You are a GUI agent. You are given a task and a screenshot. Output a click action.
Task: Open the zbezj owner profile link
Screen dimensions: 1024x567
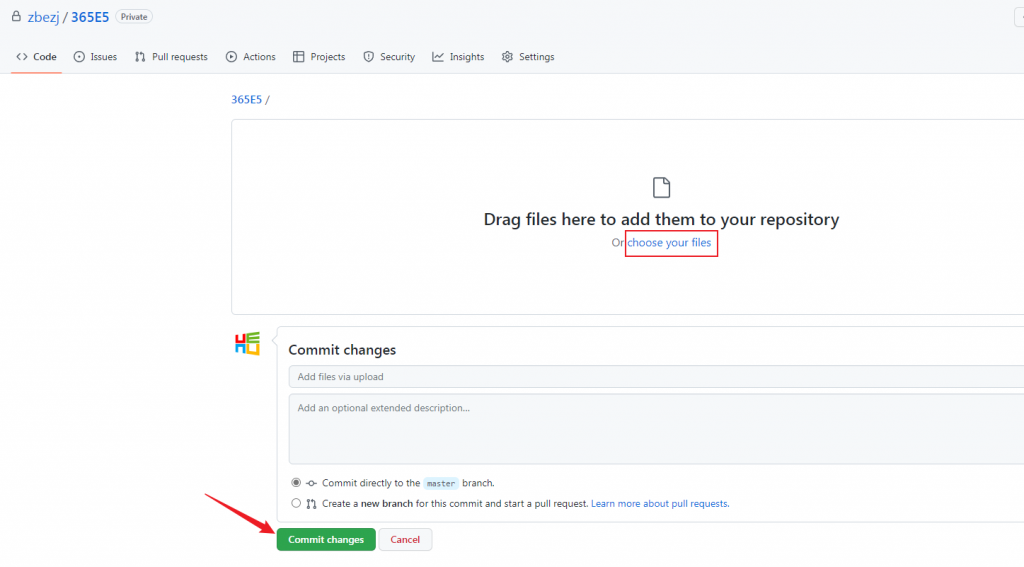click(x=44, y=17)
